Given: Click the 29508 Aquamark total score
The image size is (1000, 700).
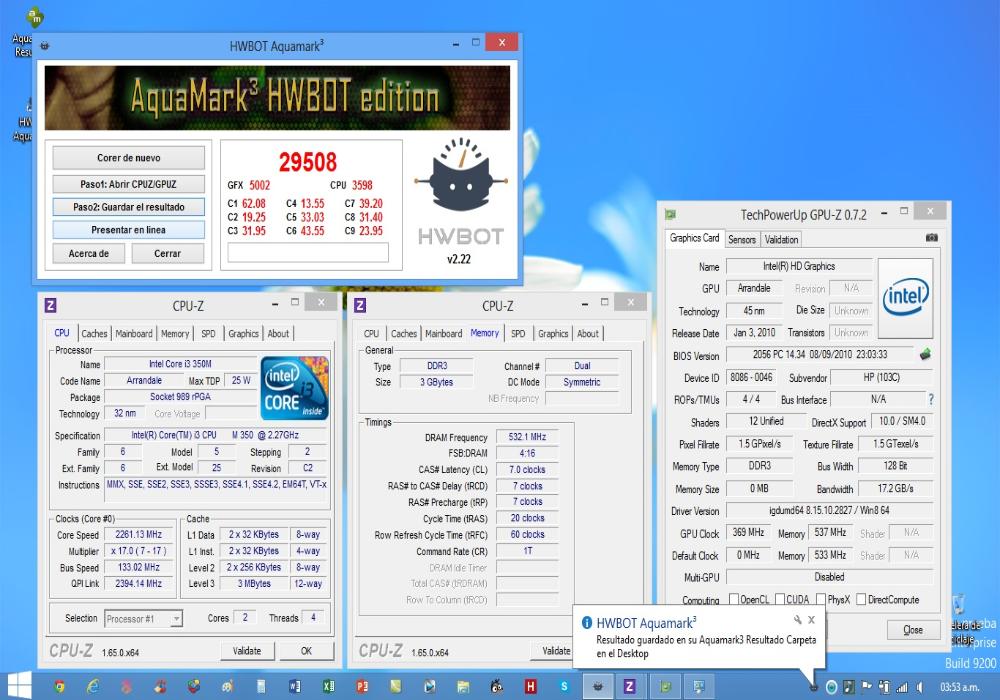Looking at the screenshot, I should (x=307, y=162).
